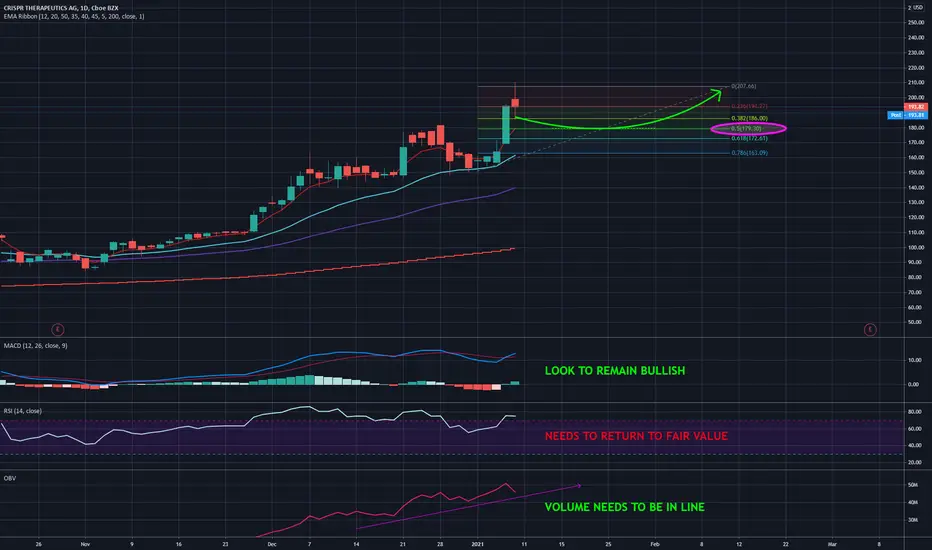The image size is (932, 550).
Task: Click the OBV indicator label
Action: 10,478
